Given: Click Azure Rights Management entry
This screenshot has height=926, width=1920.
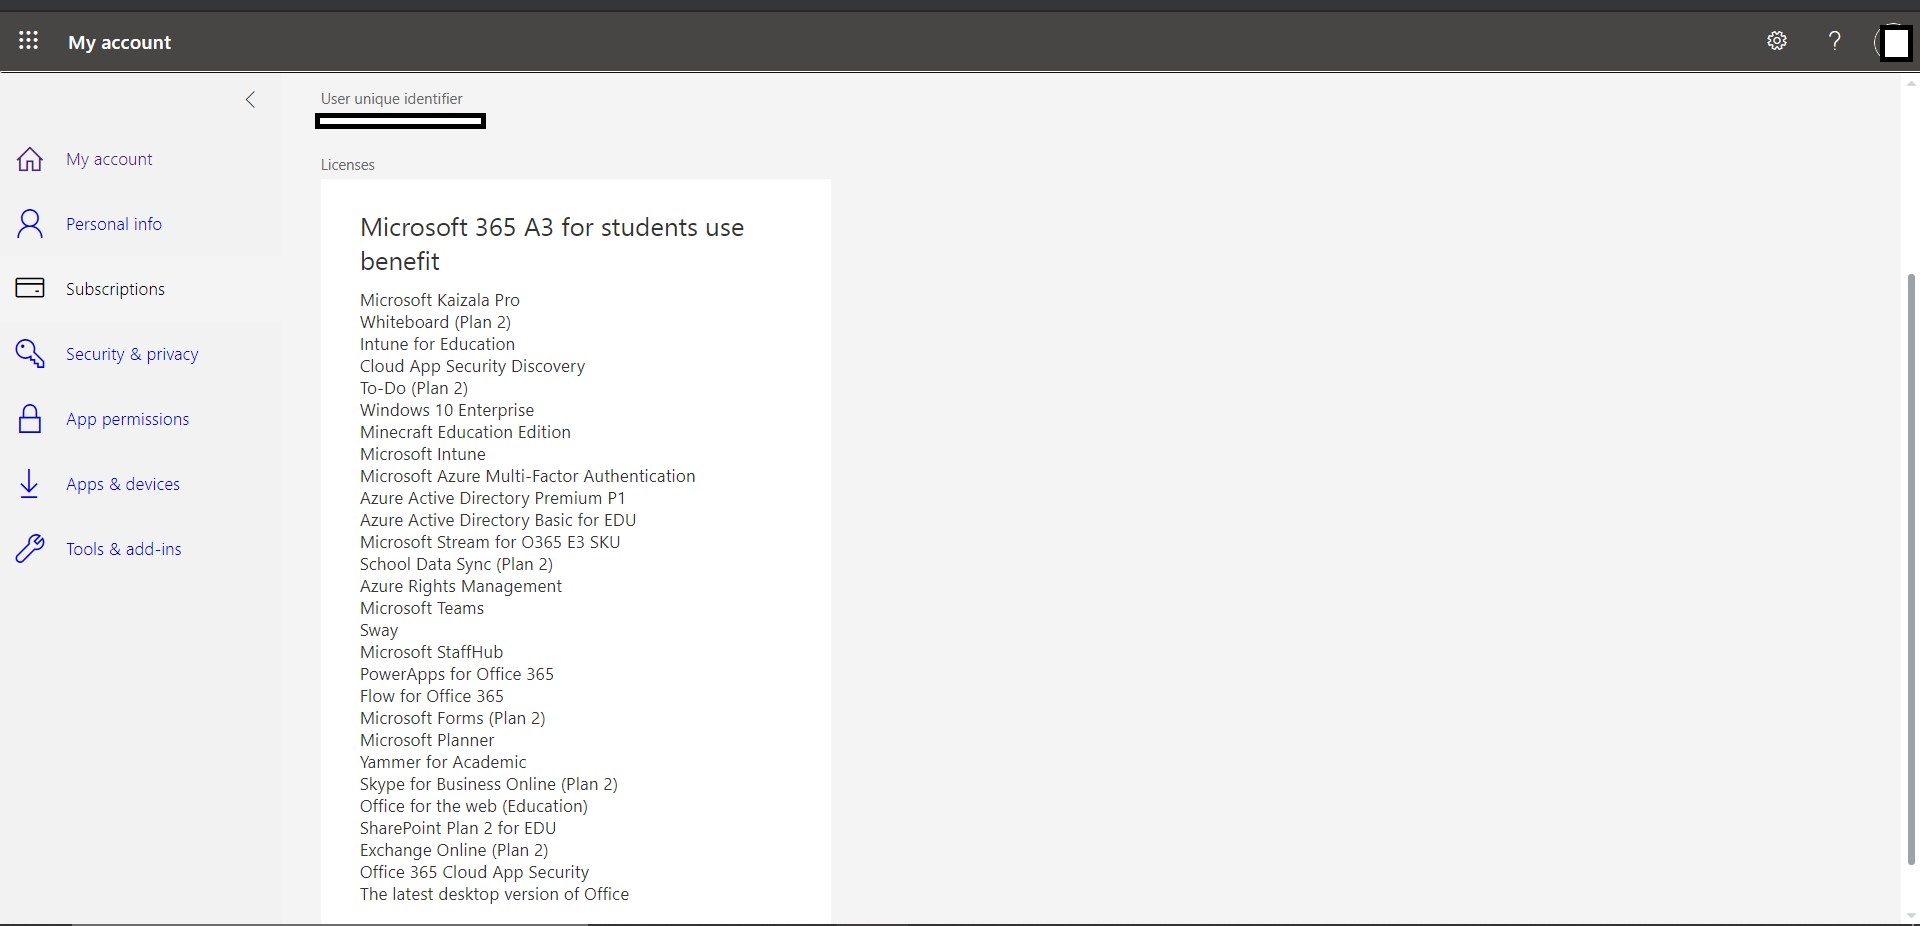Looking at the screenshot, I should [461, 586].
